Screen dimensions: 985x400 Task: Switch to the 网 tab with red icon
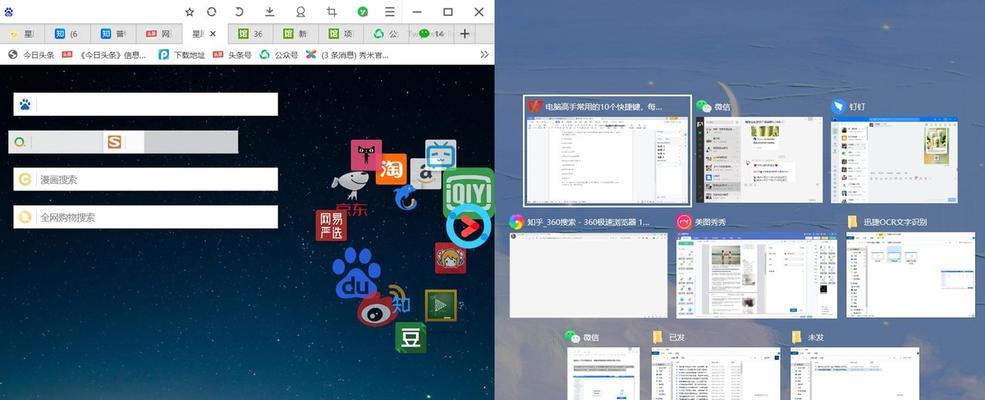(160, 34)
